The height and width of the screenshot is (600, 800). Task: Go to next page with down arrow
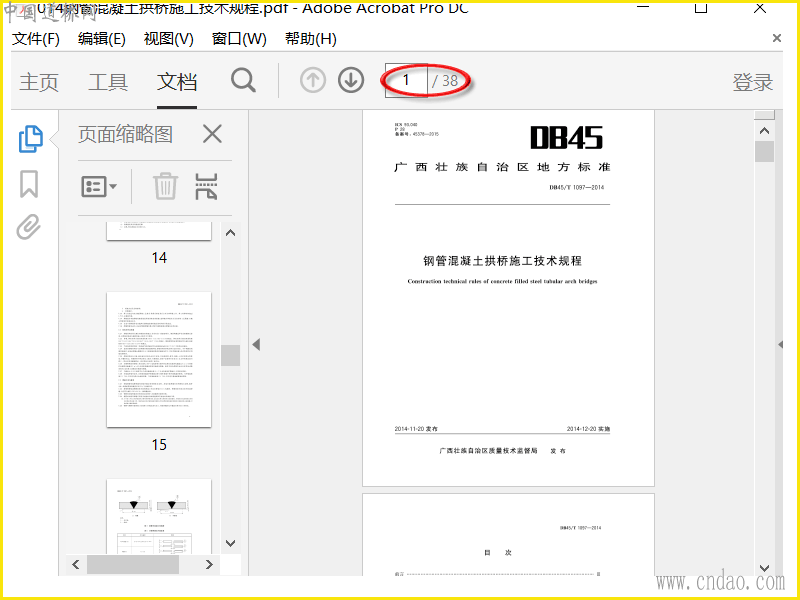click(351, 81)
